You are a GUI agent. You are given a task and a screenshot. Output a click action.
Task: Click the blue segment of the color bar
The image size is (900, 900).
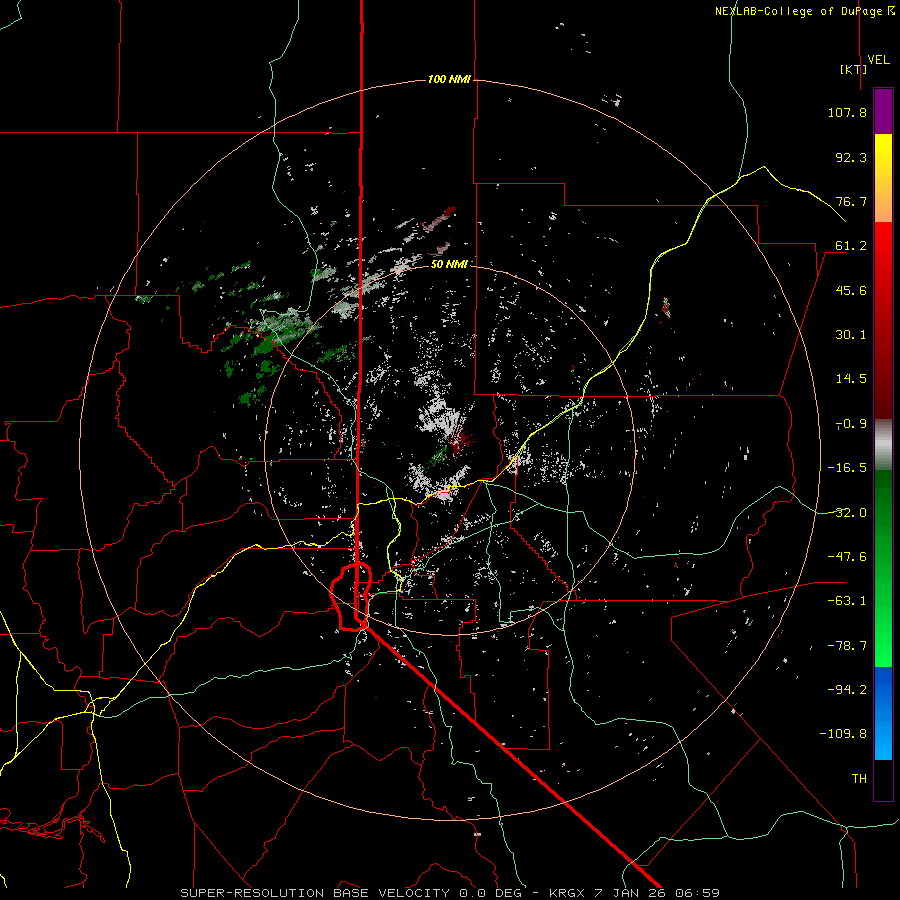pyautogui.click(x=883, y=713)
